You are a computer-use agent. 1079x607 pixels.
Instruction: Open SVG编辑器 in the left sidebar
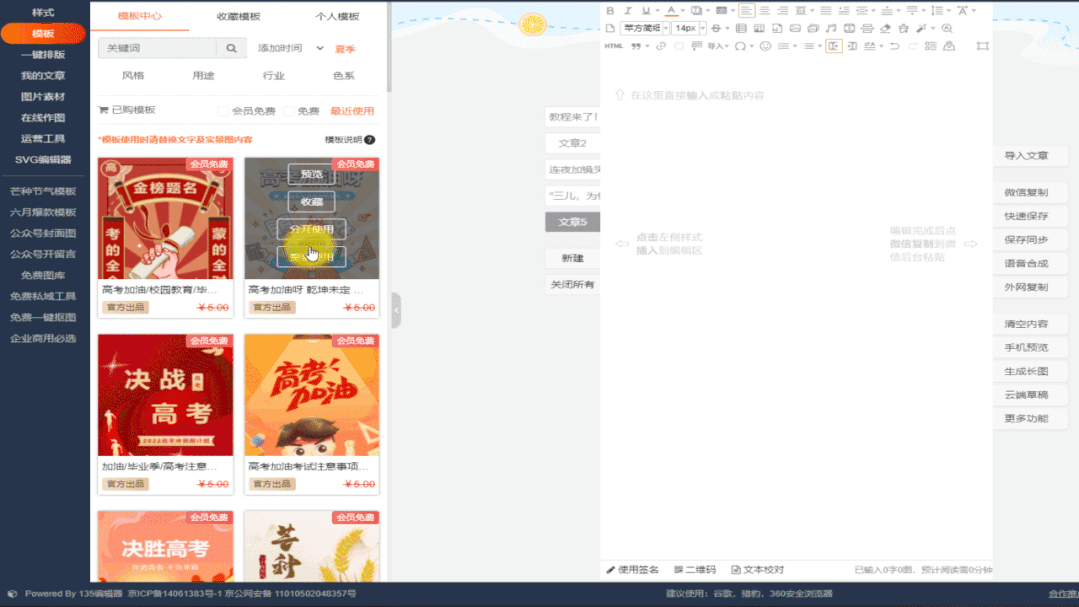click(43, 160)
